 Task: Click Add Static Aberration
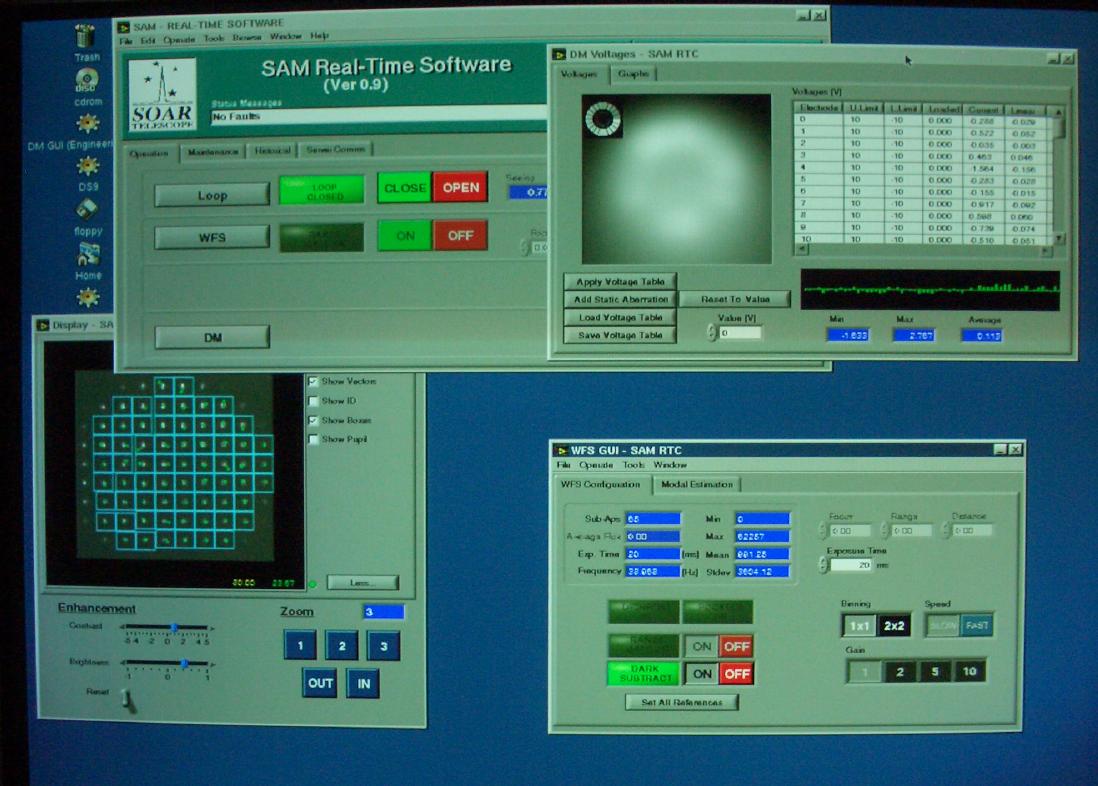point(620,299)
